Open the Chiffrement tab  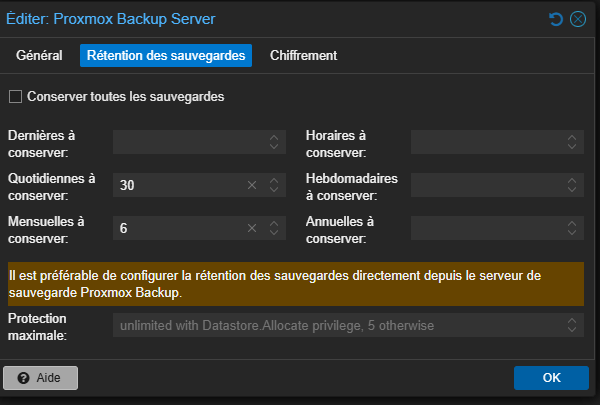pos(303,56)
